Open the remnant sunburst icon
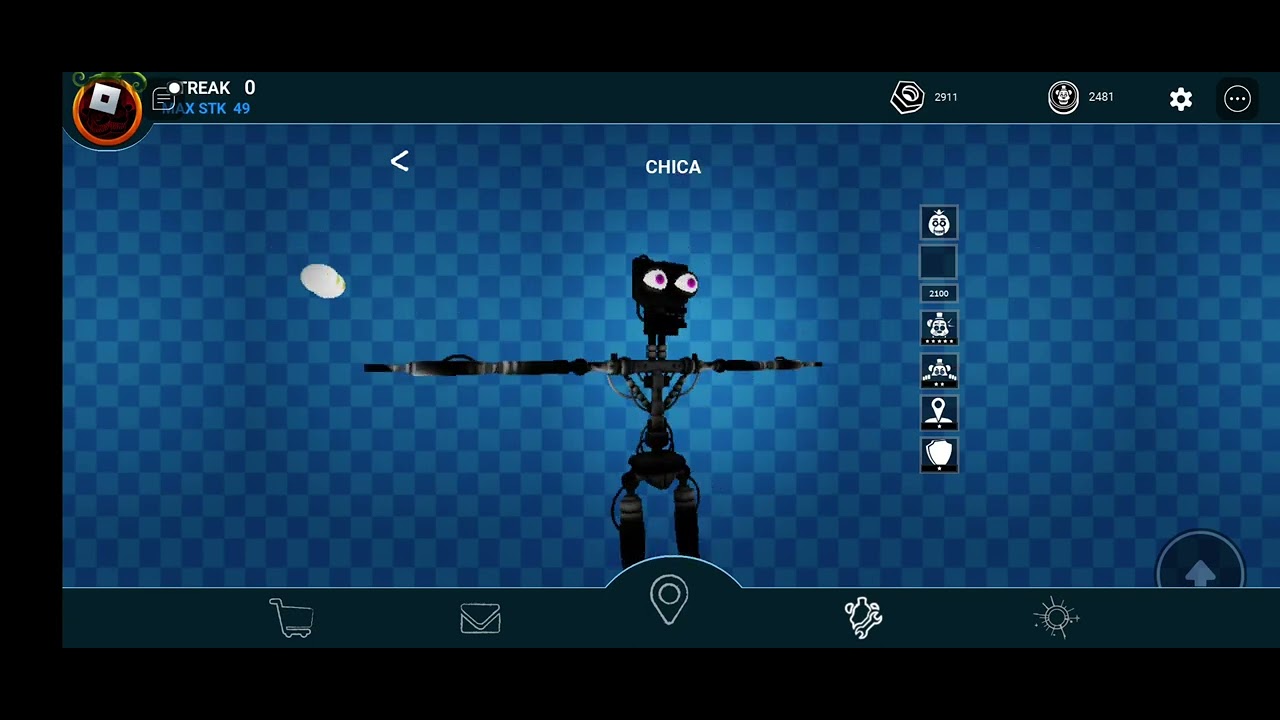1280x720 pixels. (x=1056, y=618)
